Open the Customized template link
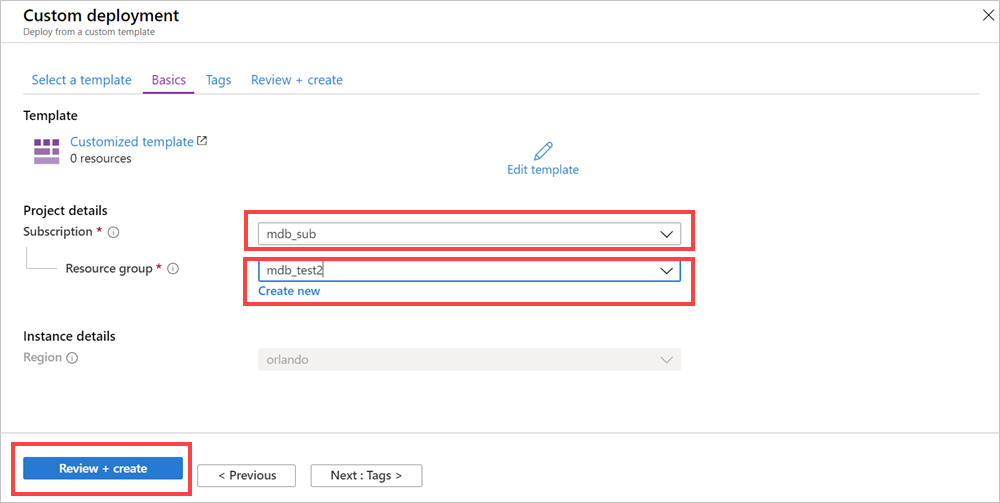 131,142
